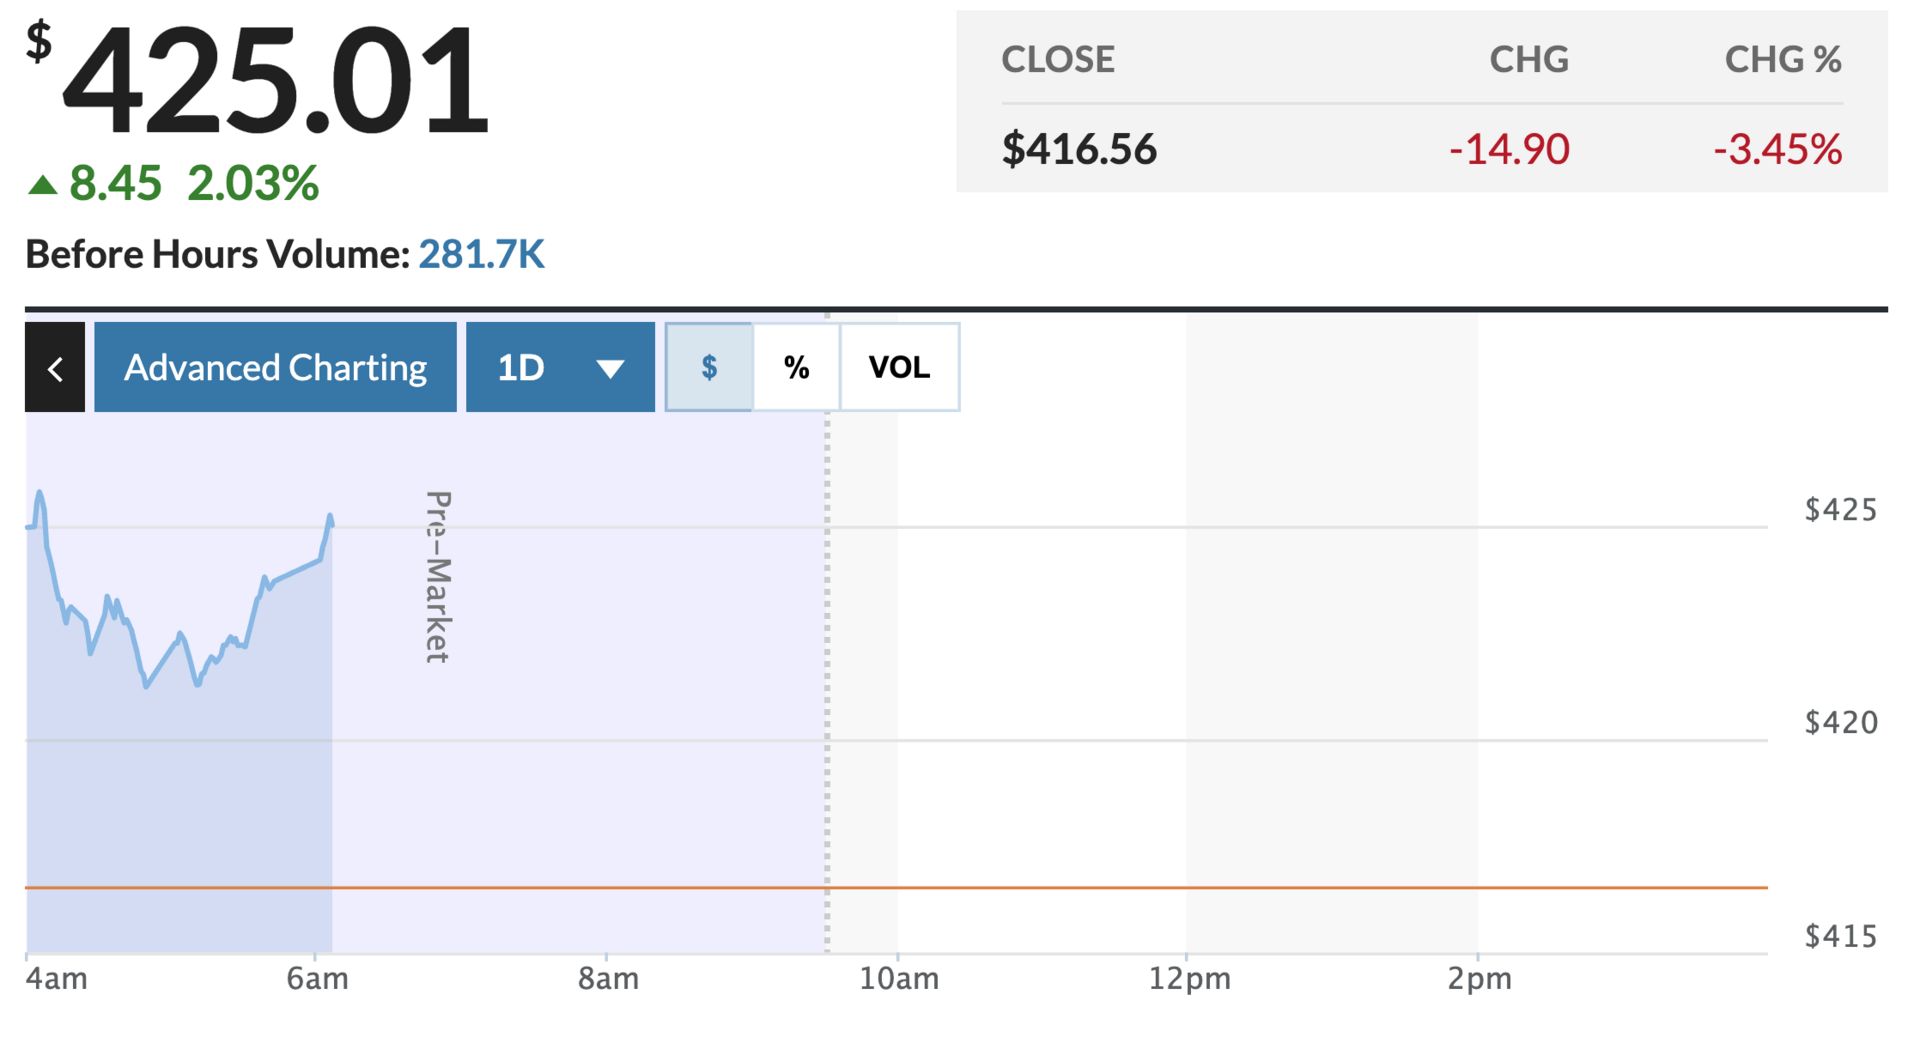Click the $420 price axis label

coord(1840,722)
